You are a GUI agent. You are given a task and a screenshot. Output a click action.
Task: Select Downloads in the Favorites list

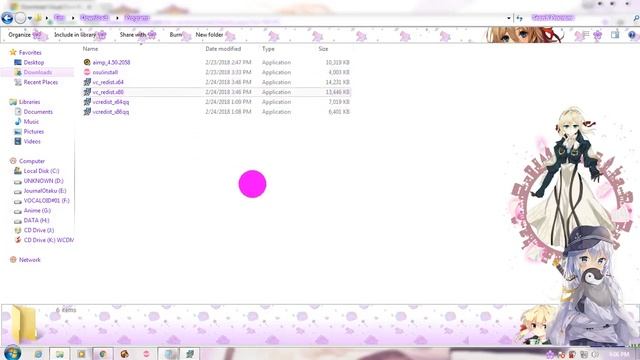click(38, 72)
